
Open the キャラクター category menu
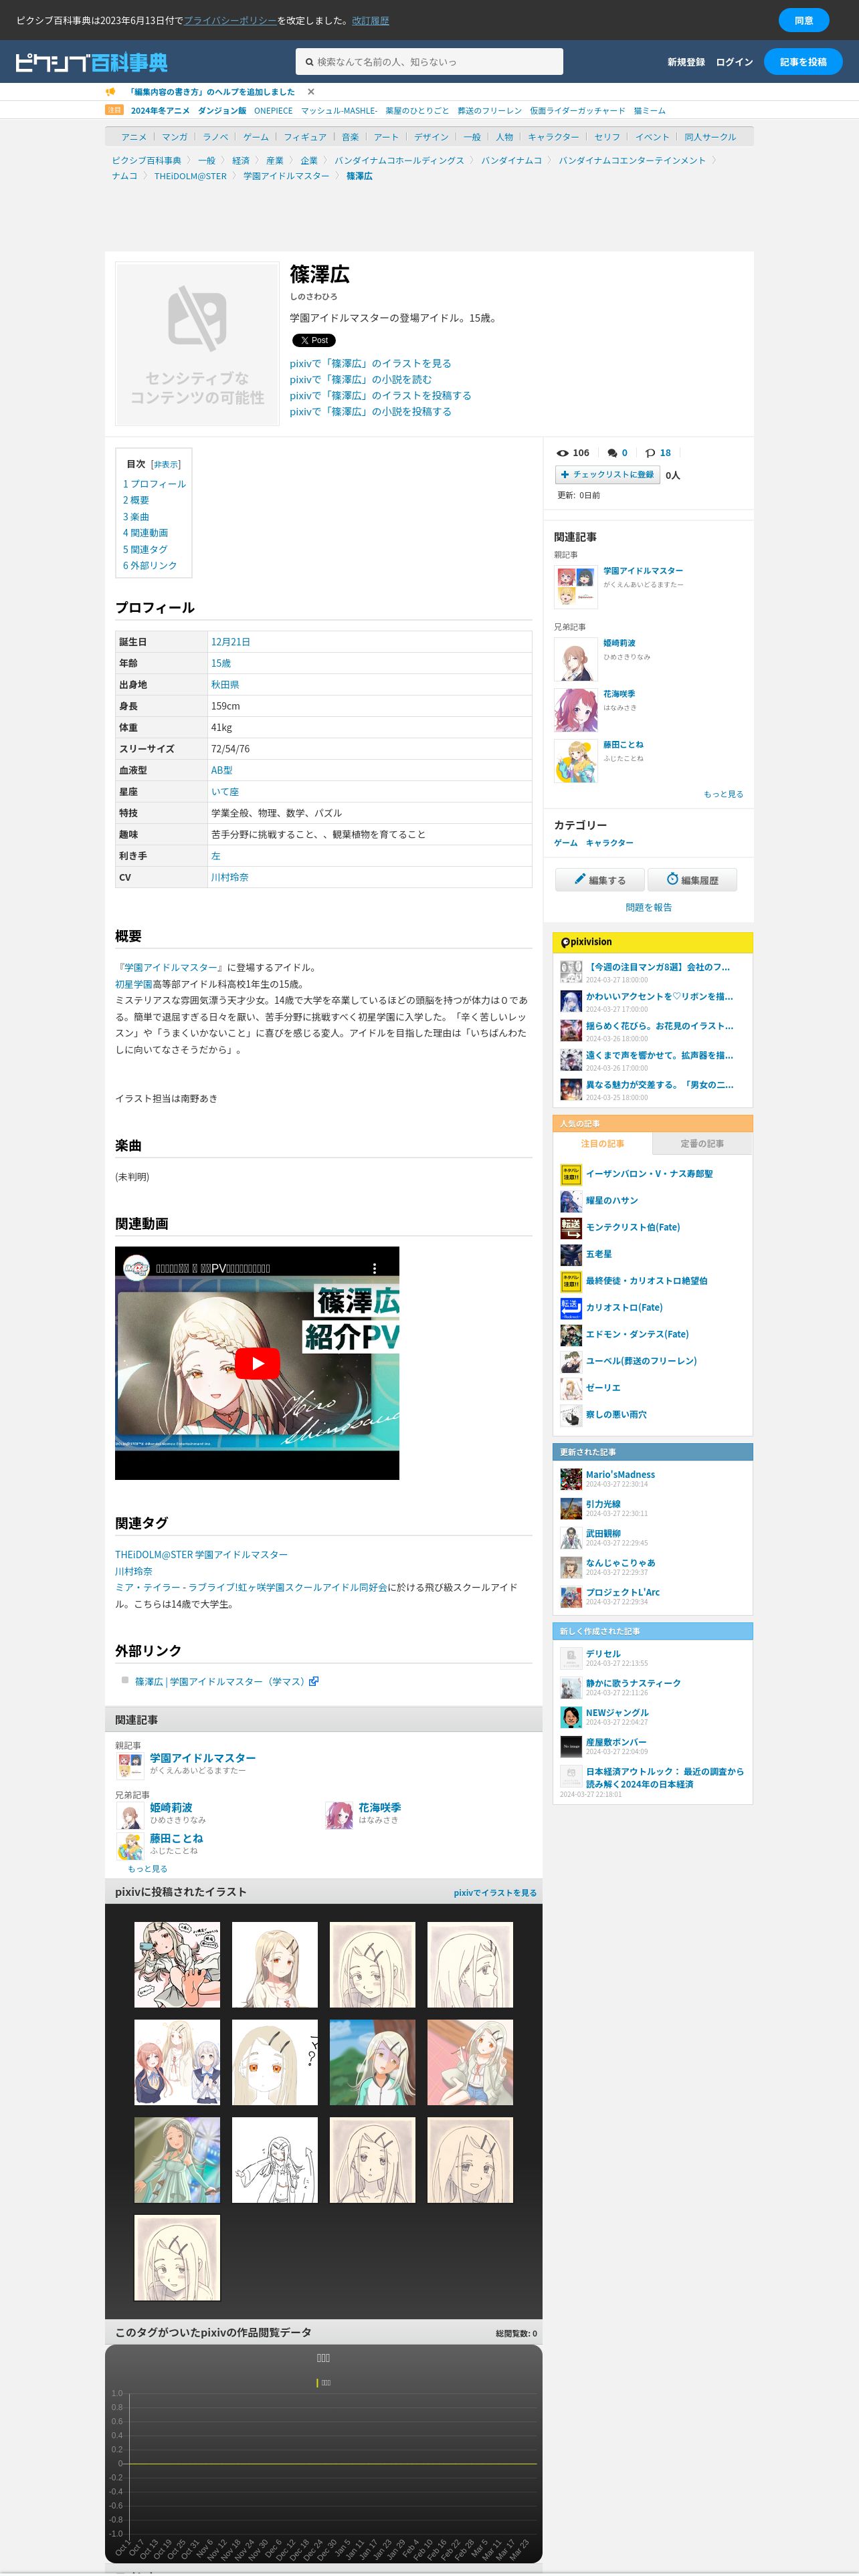point(553,137)
